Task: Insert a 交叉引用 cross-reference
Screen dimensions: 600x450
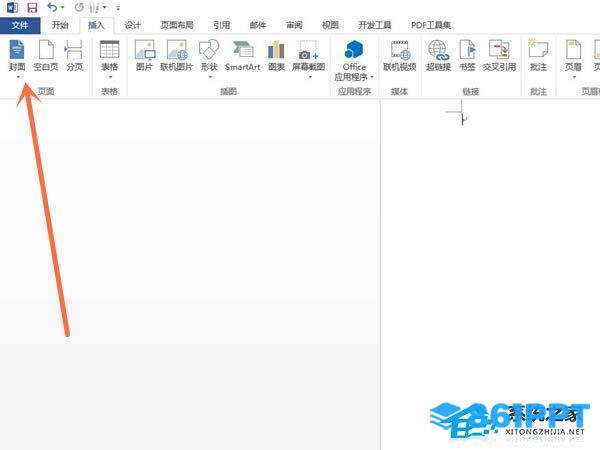Action: 499,56
